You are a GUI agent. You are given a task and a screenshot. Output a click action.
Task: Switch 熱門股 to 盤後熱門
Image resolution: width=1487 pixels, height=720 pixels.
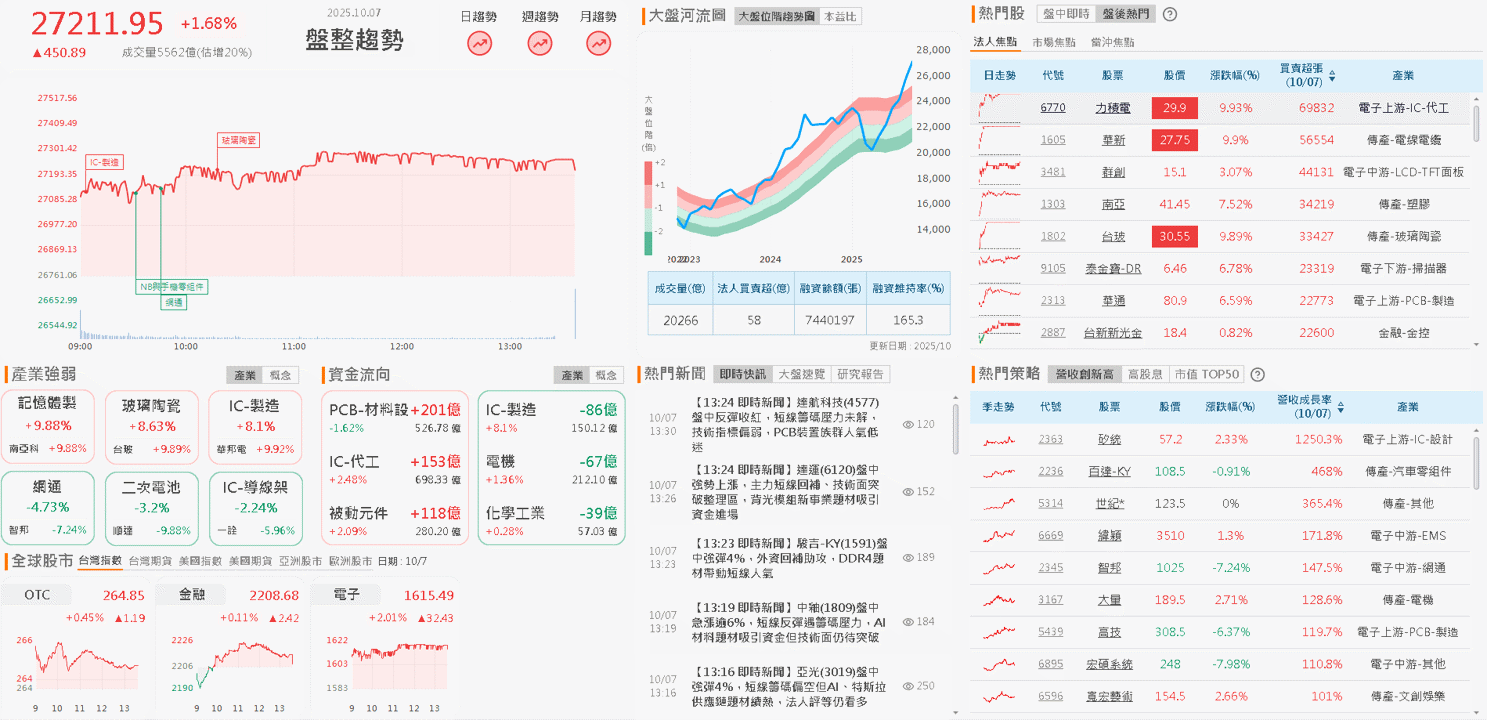[x=1125, y=15]
